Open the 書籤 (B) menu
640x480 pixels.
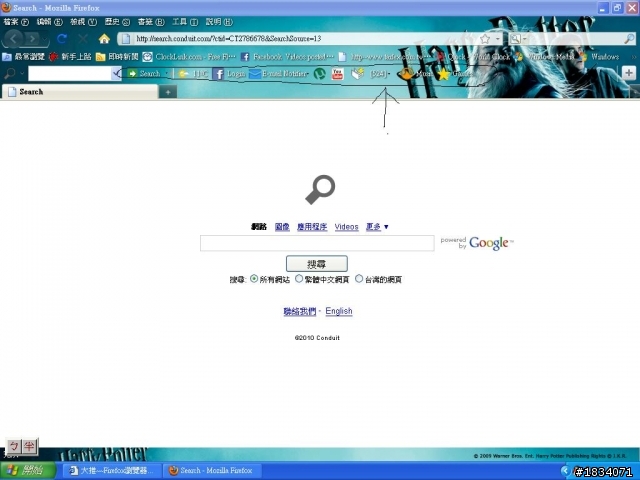[x=151, y=22]
